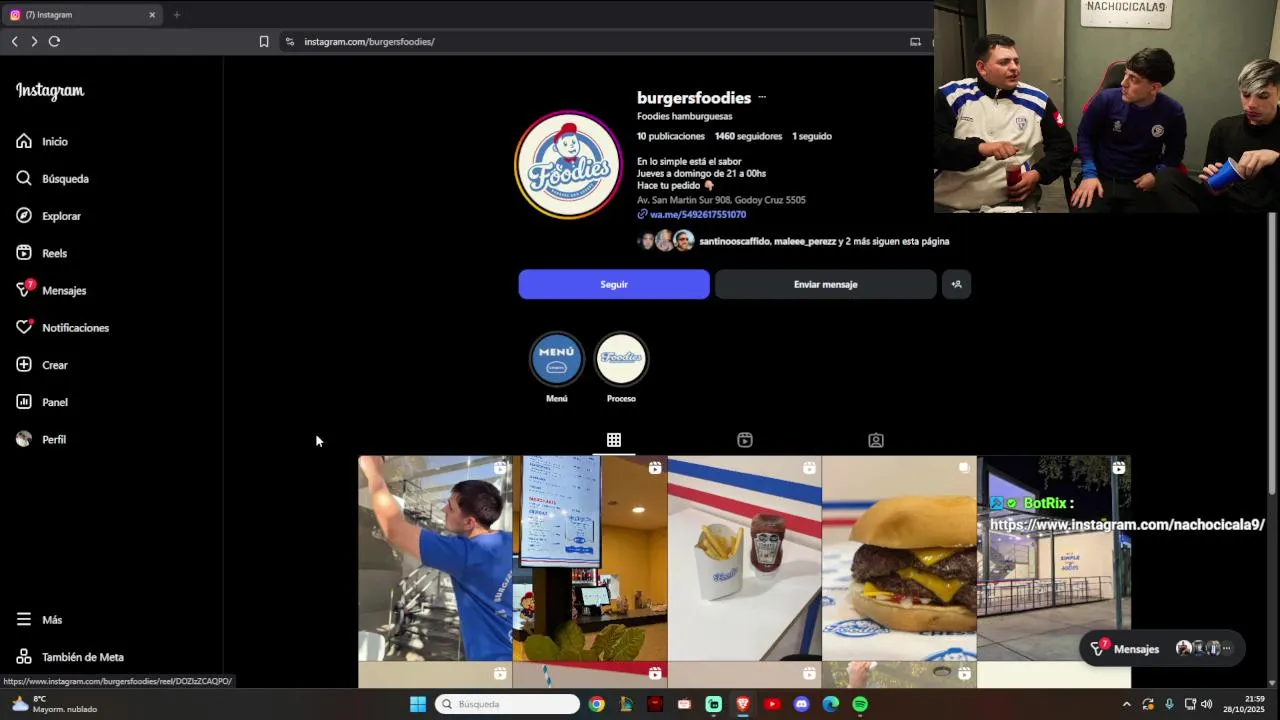Open Microsoft Edge from the taskbar

pyautogui.click(x=831, y=704)
